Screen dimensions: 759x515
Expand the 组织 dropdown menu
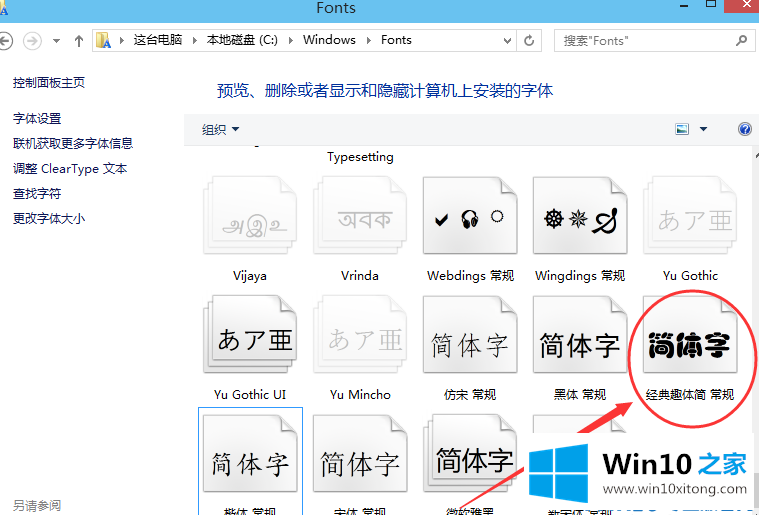coord(221,129)
